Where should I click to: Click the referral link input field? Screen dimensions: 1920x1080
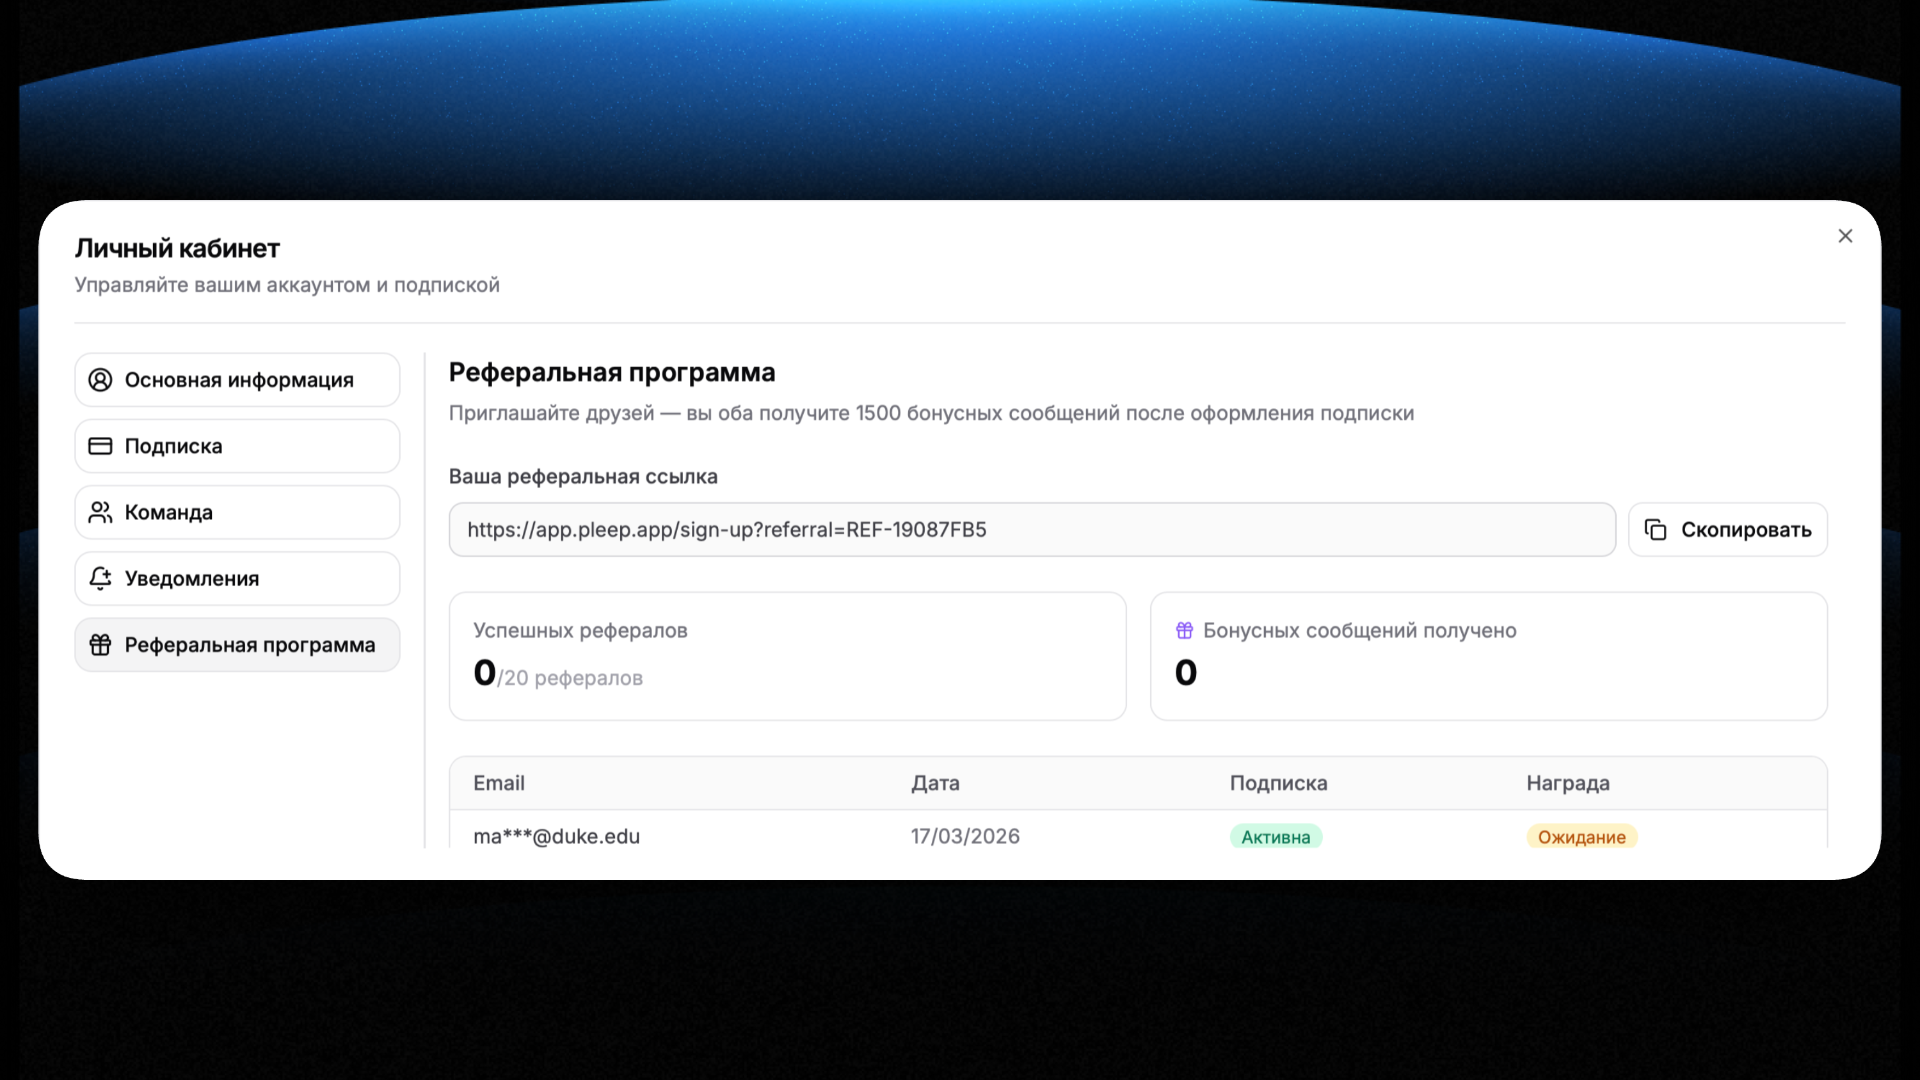tap(1031, 530)
